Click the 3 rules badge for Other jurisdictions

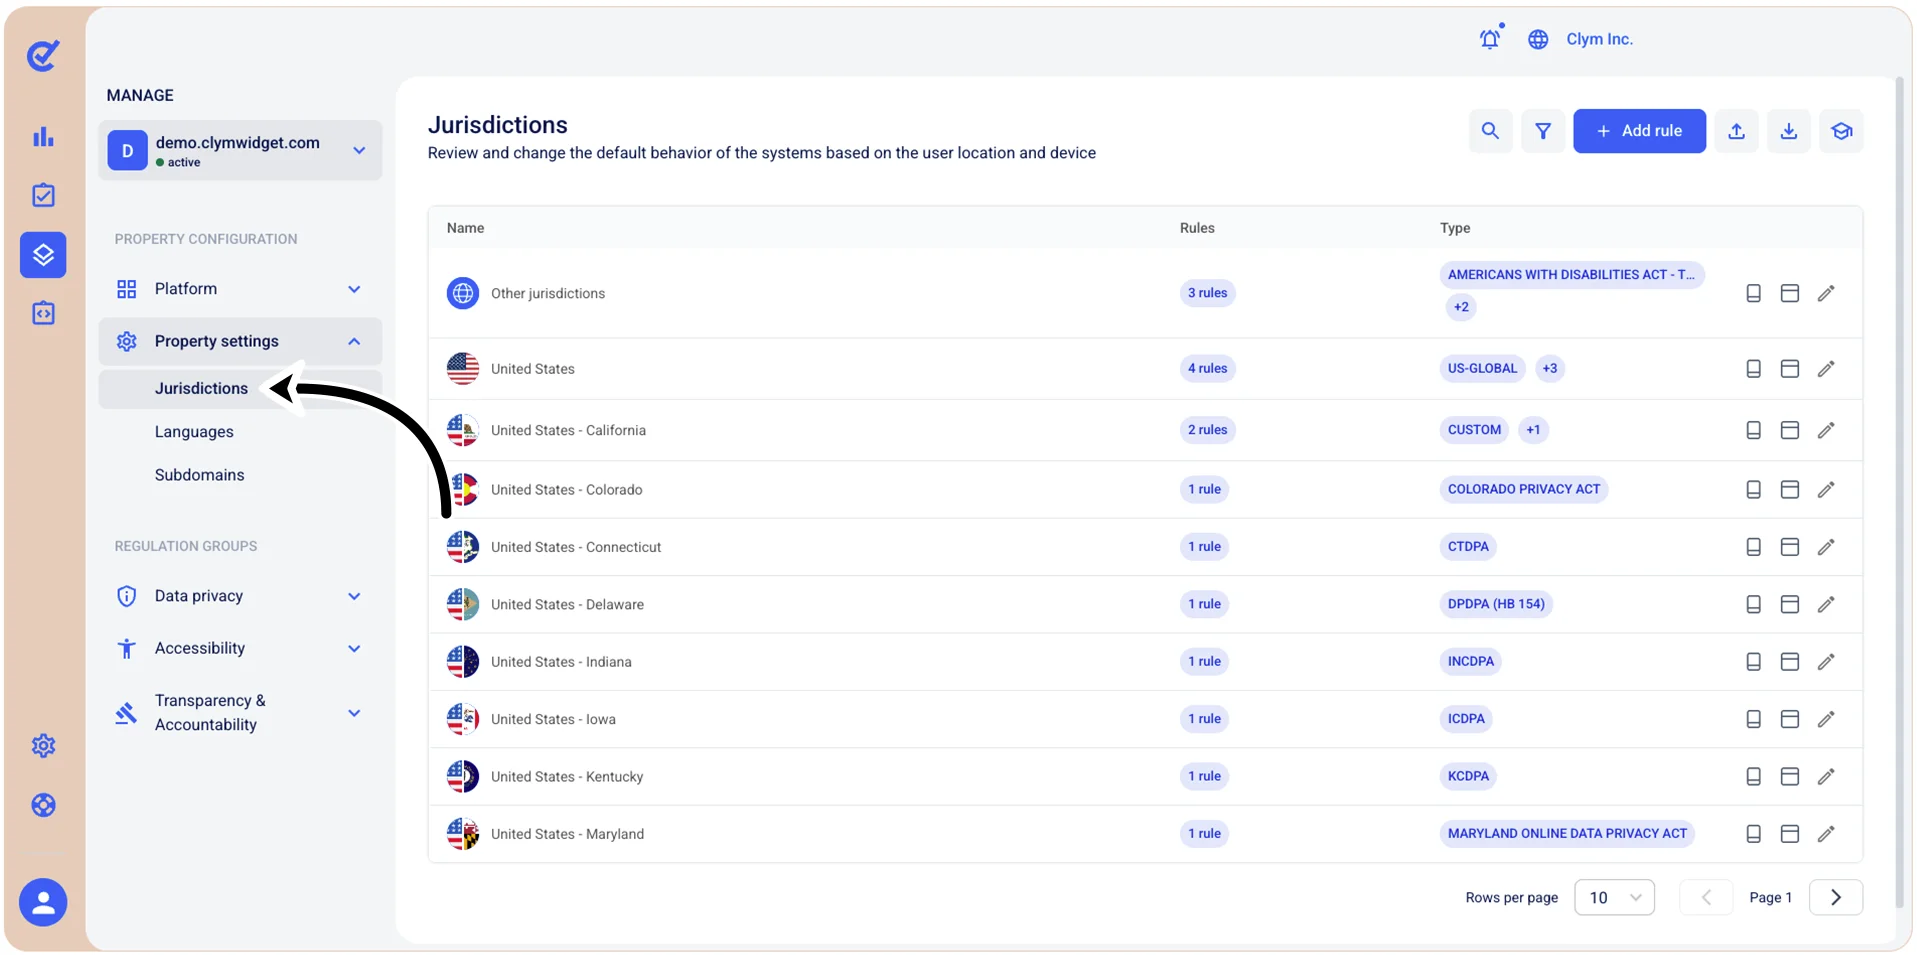(1207, 293)
